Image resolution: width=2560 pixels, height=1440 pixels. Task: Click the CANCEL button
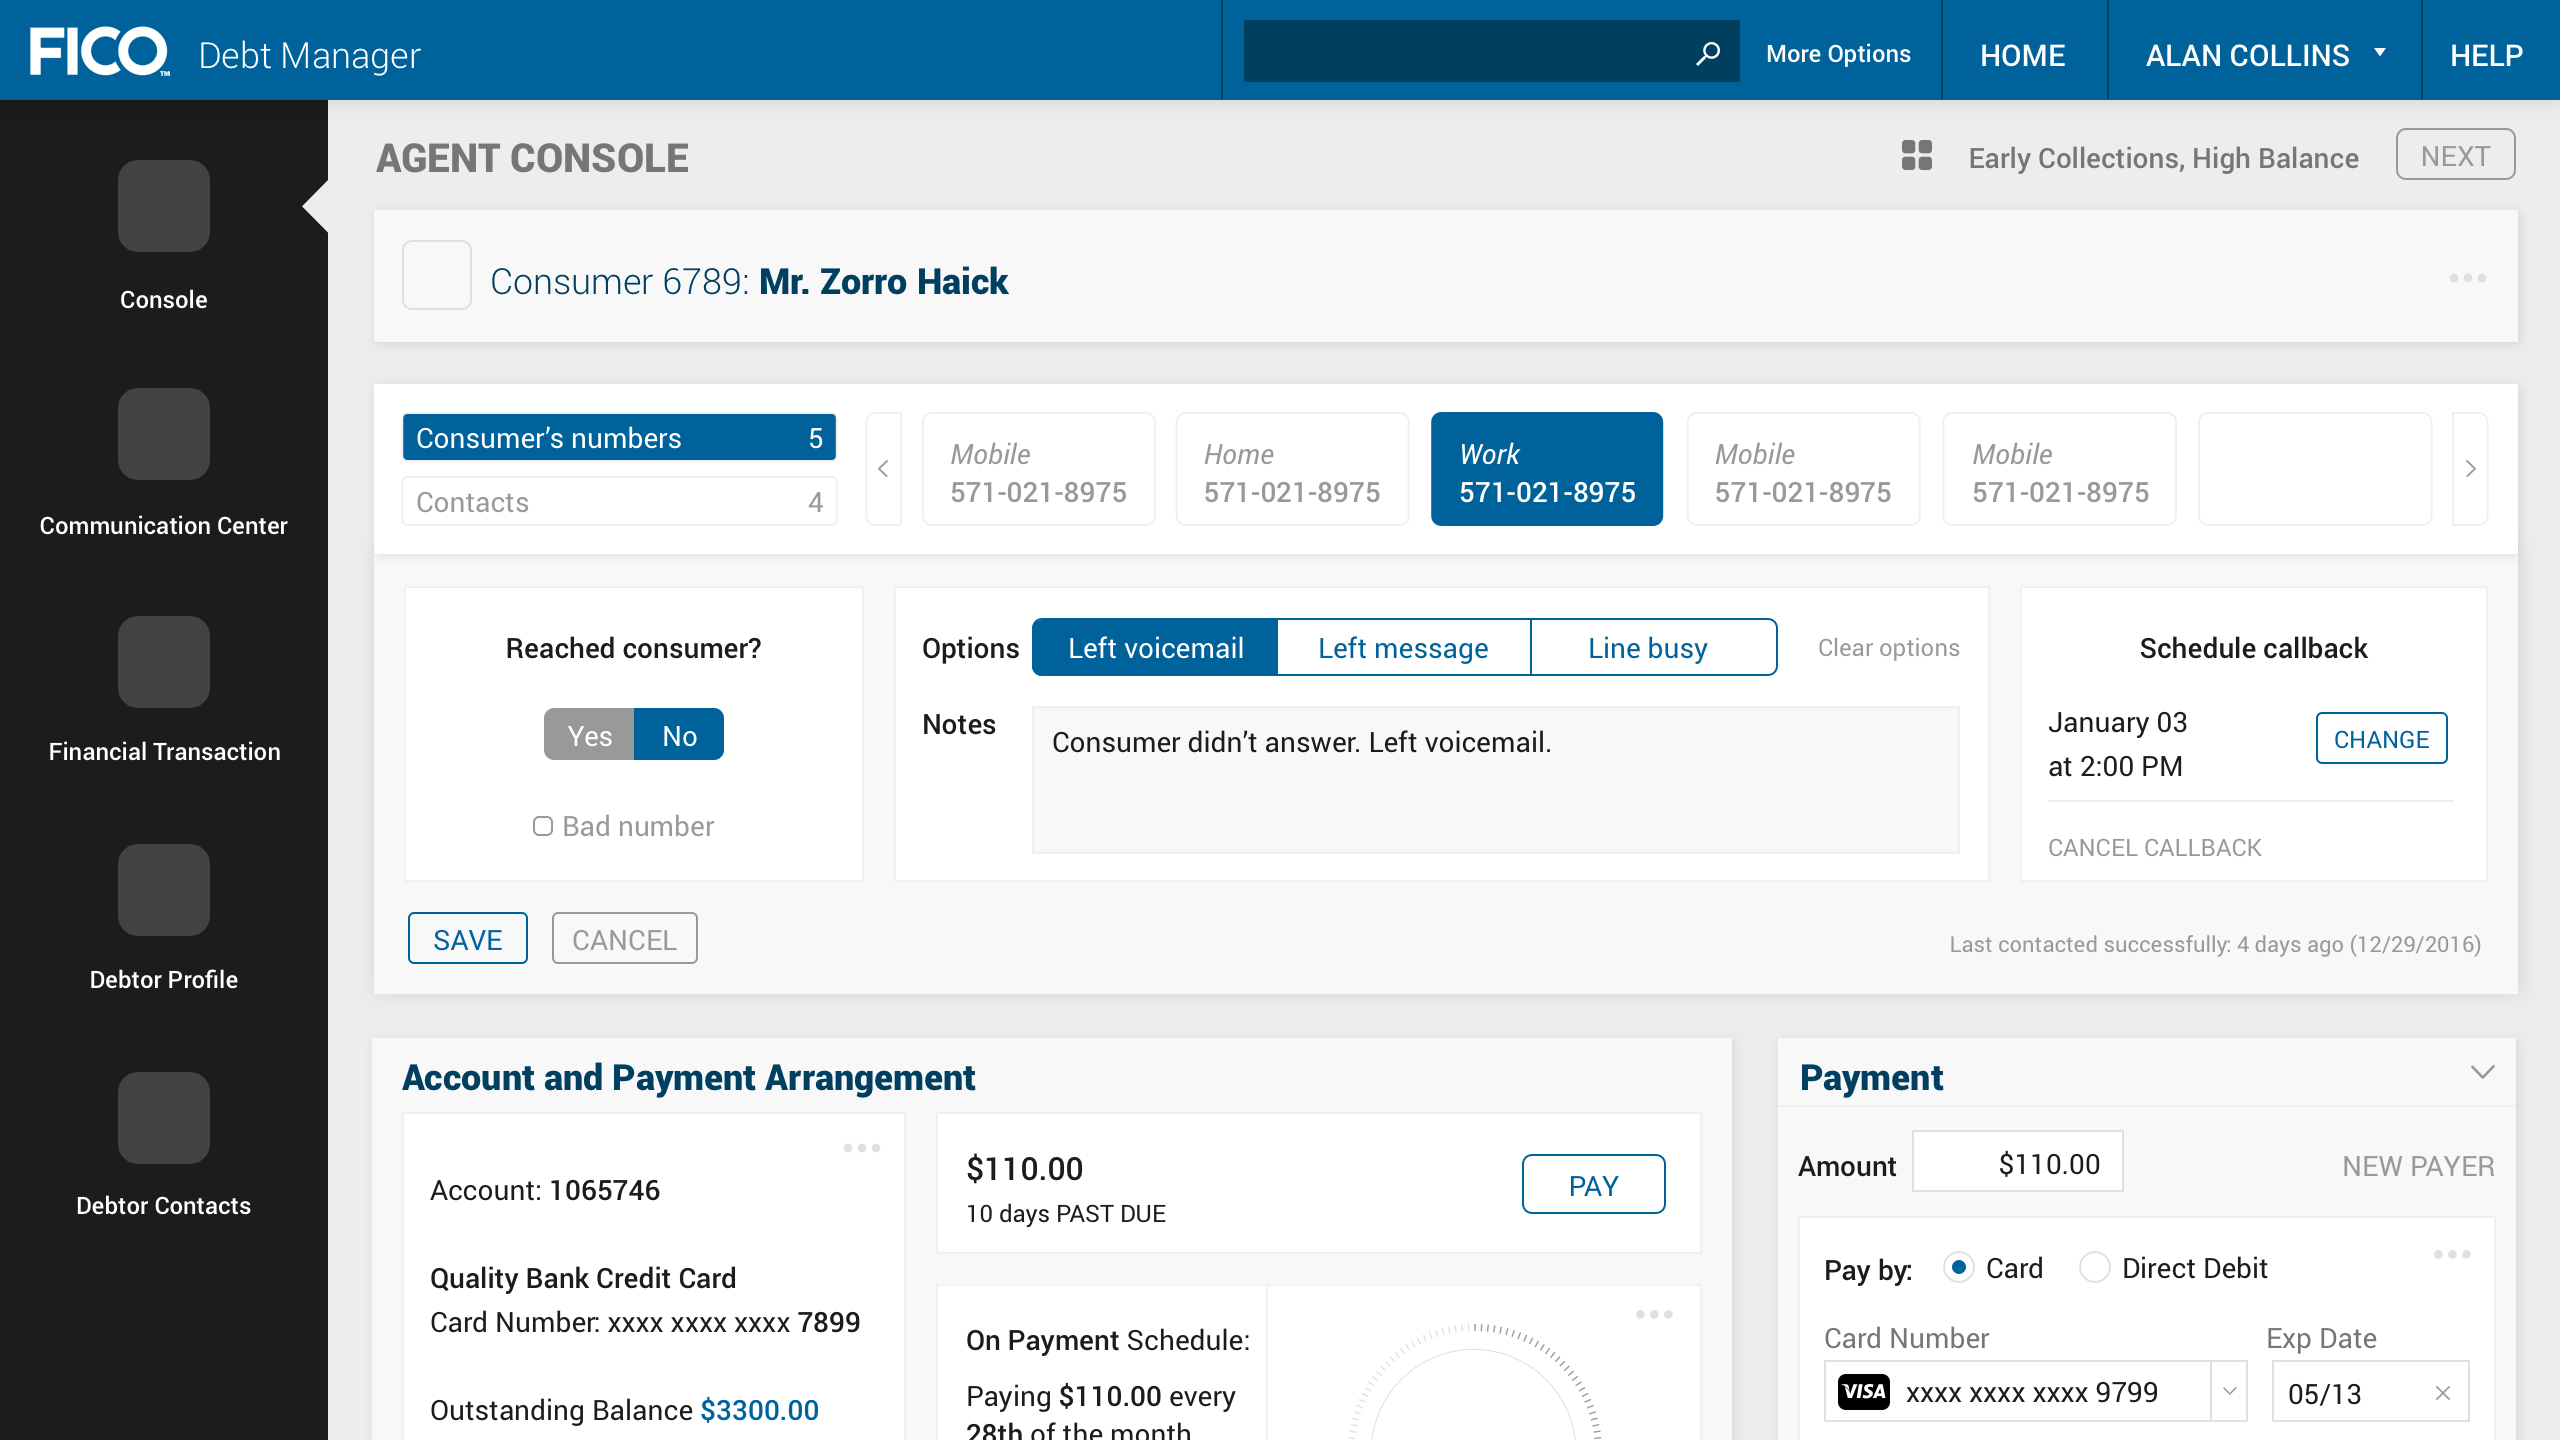624,938
